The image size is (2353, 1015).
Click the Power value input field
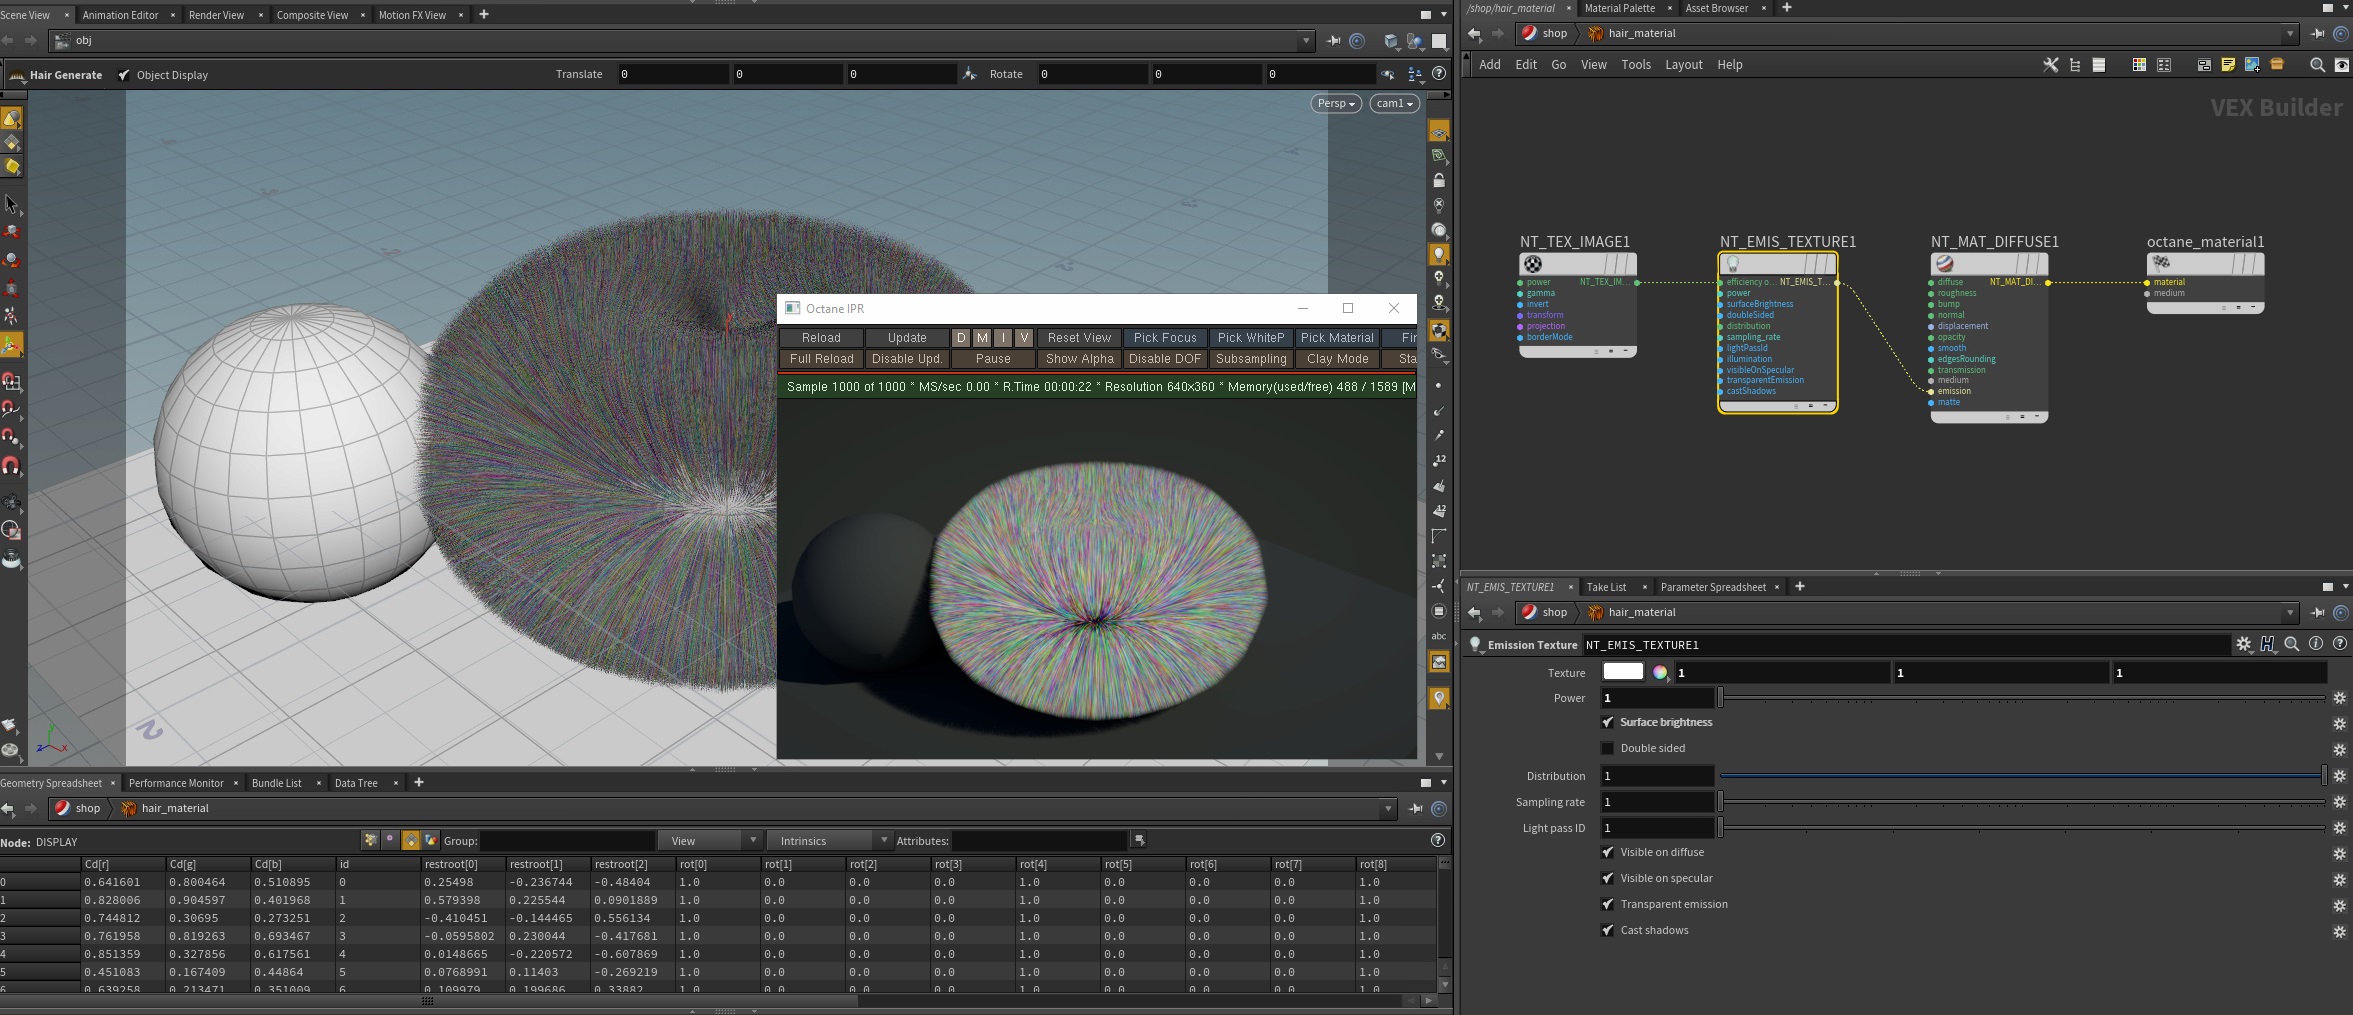coord(1657,698)
